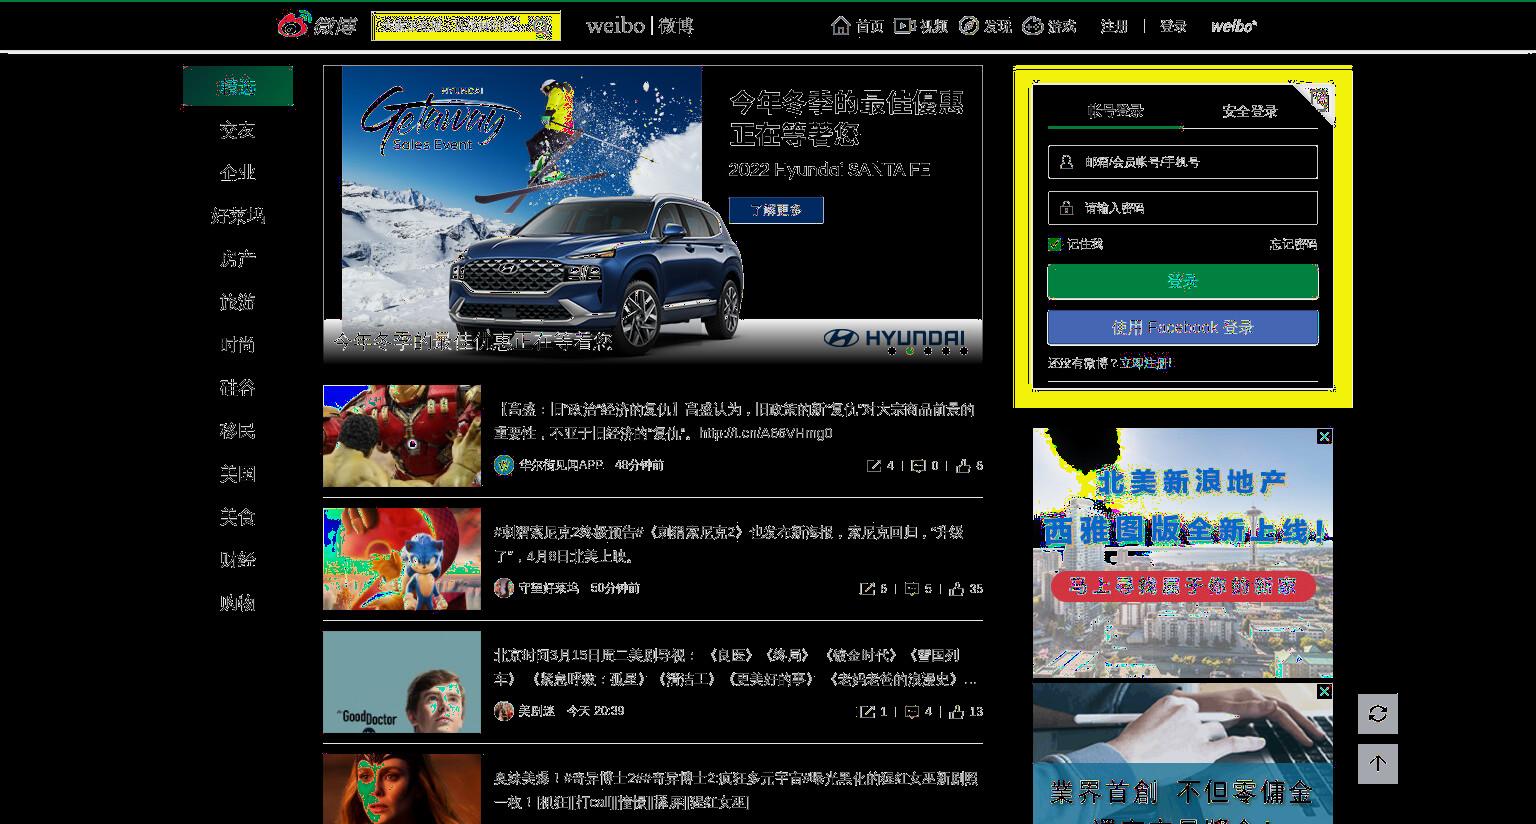Open the http://t.cn/A66VHmg0 link in 高盛 post
This screenshot has height=824, width=1536.
[x=766, y=433]
